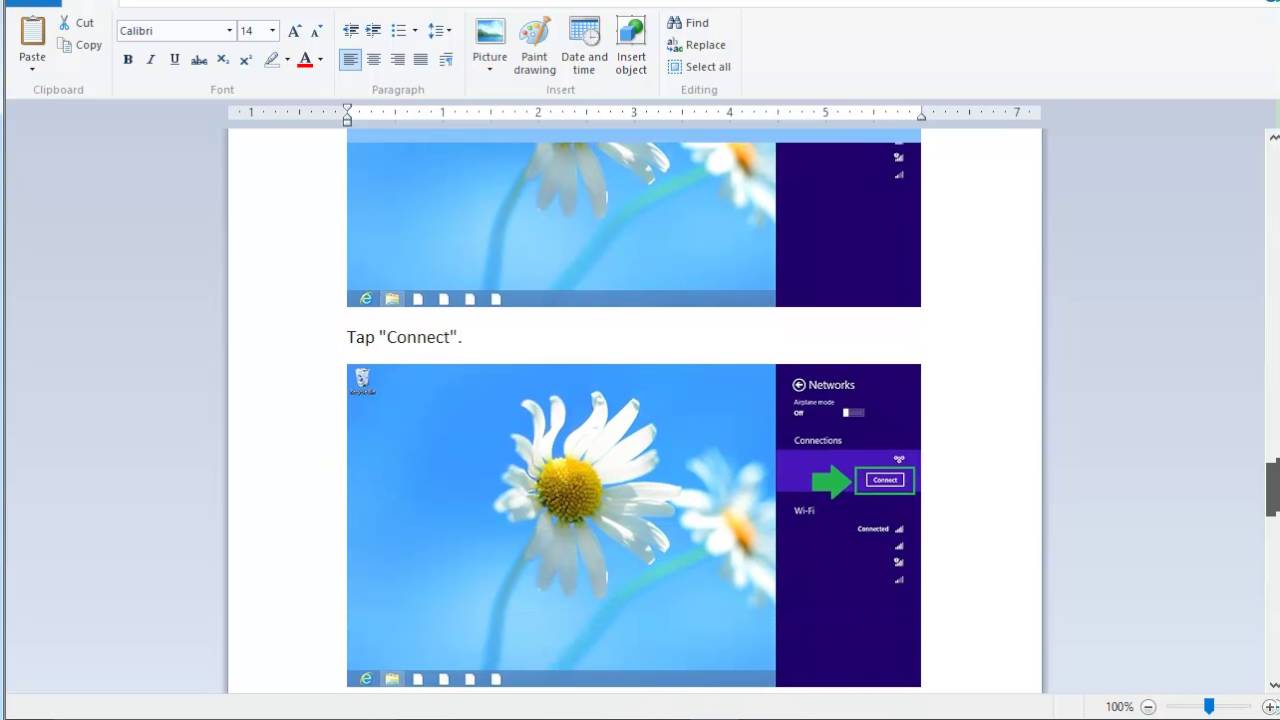Click the vertical scrollbar thumb
The height and width of the screenshot is (720, 1280).
pos(1273,487)
